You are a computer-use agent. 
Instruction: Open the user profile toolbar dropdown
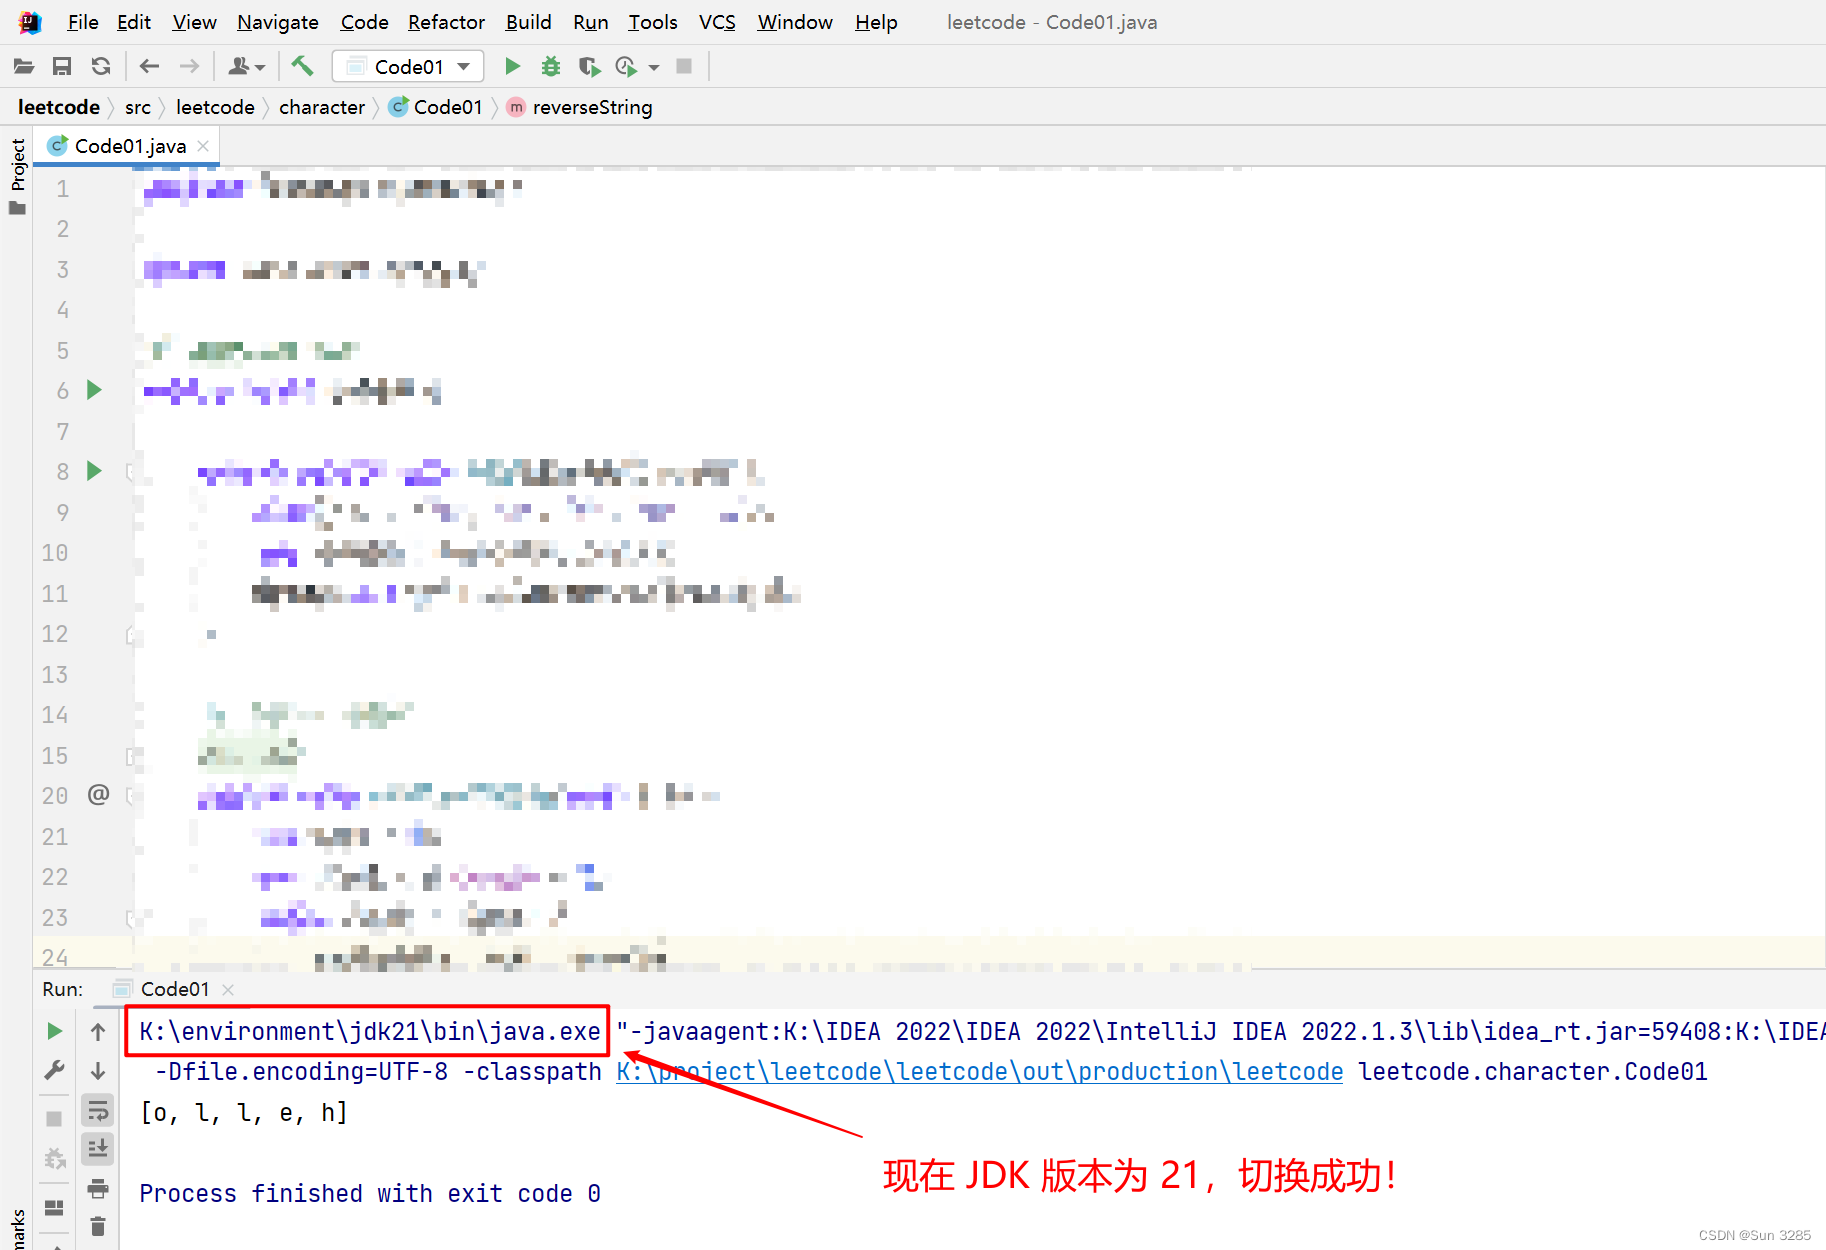(246, 66)
